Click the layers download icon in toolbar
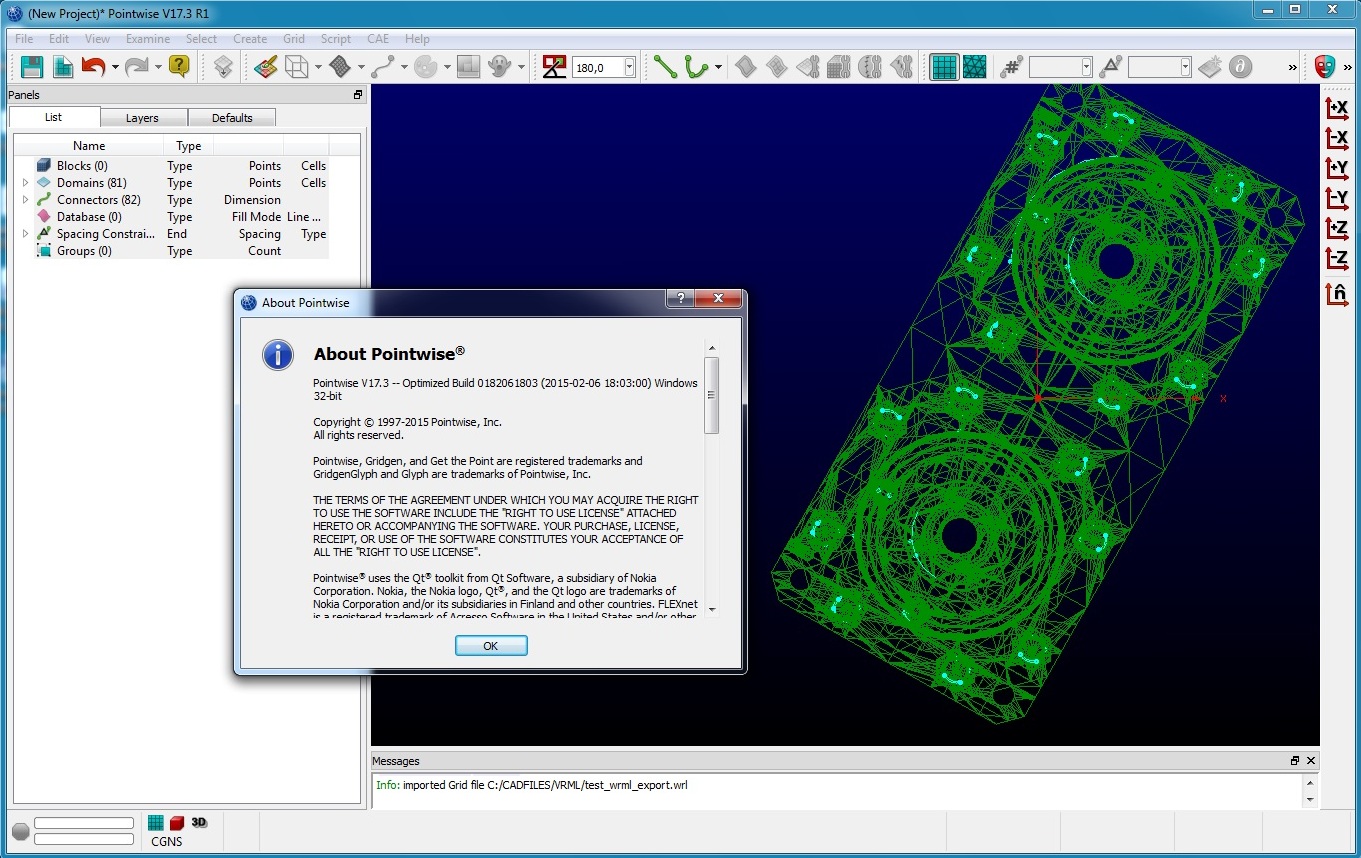Image resolution: width=1361 pixels, height=858 pixels. click(224, 67)
